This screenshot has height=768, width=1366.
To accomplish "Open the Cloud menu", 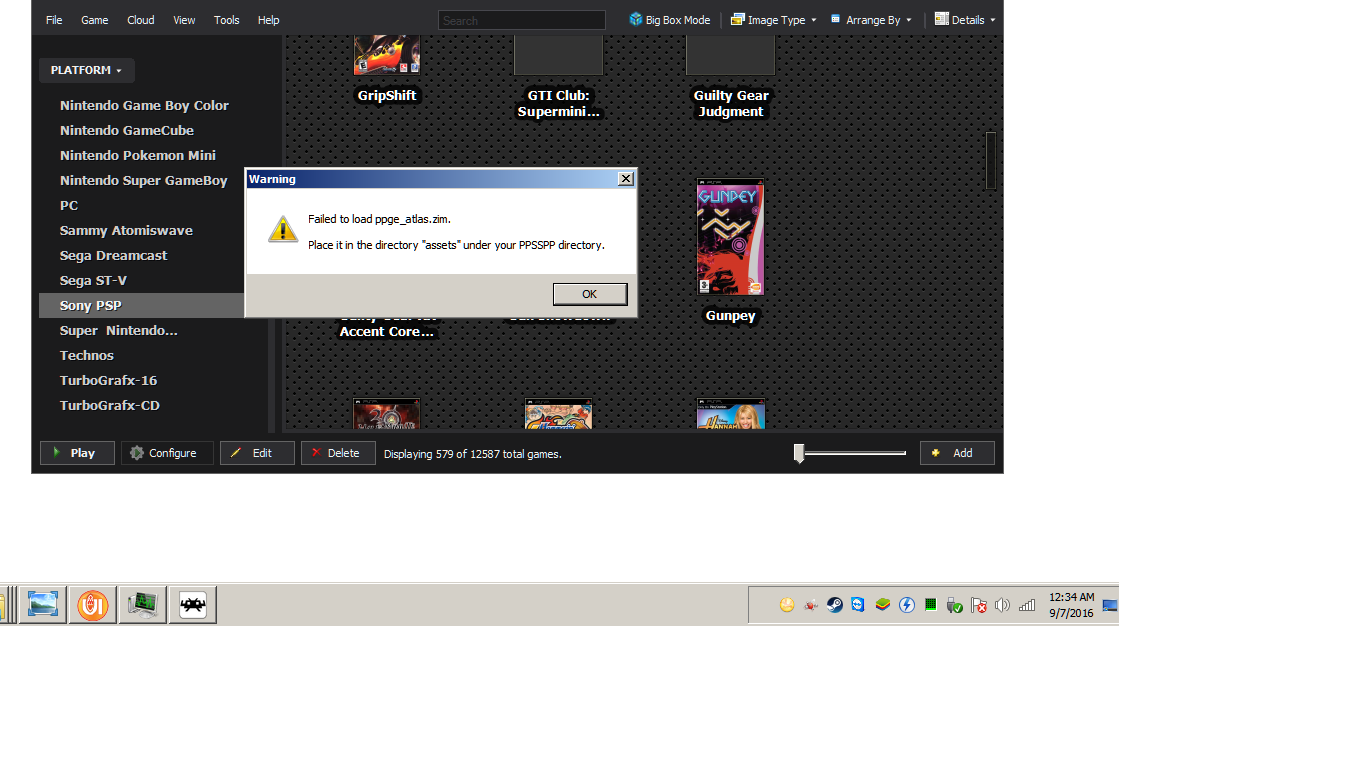I will (x=141, y=20).
